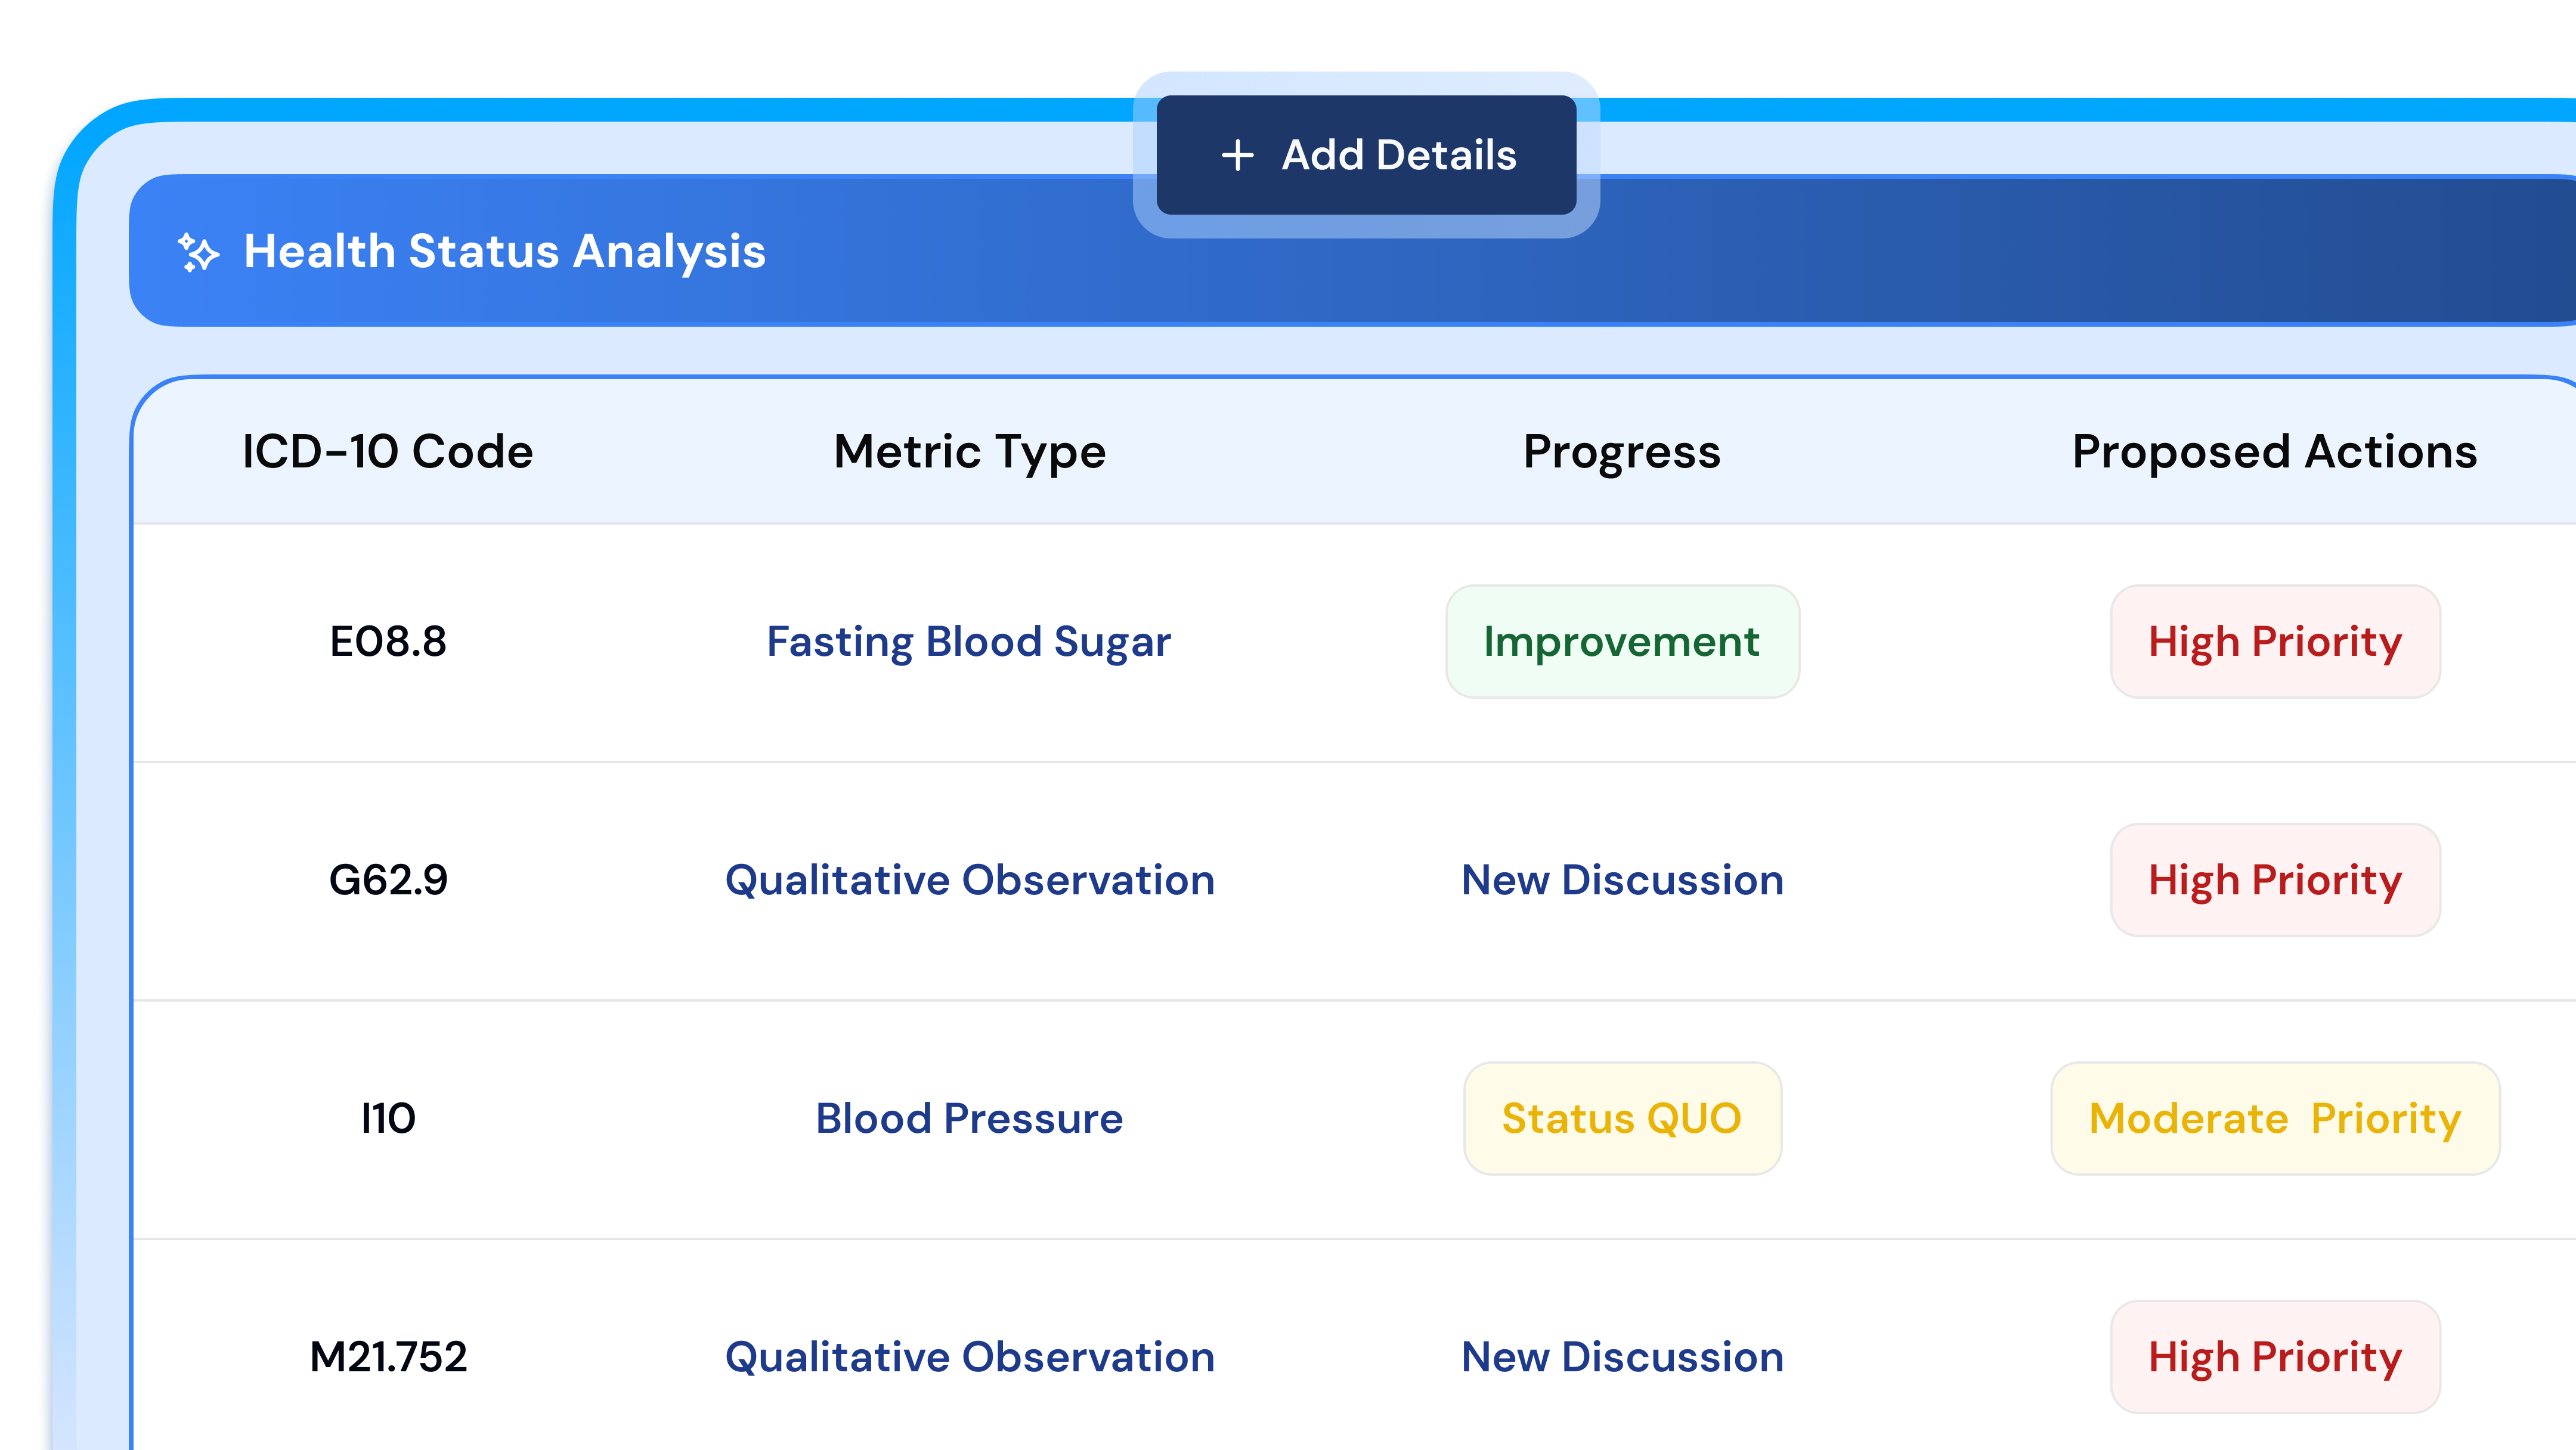Viewport: 2576px width, 1450px height.
Task: Click the plus icon on Add Details button
Action: (1237, 155)
